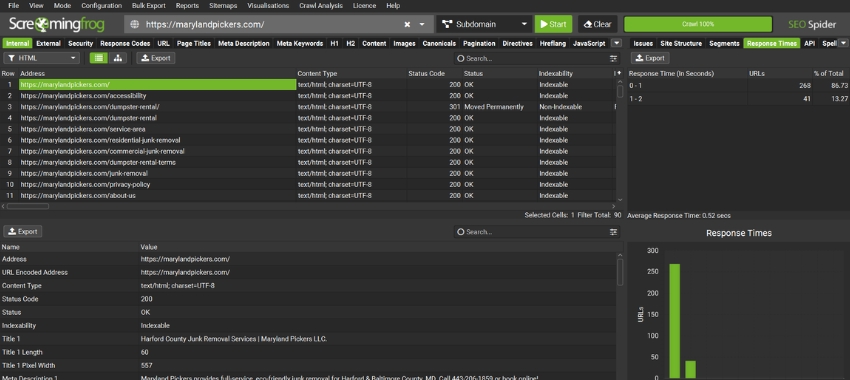This screenshot has width=850, height=380.
Task: Open the Sitemaps menu
Action: point(223,5)
